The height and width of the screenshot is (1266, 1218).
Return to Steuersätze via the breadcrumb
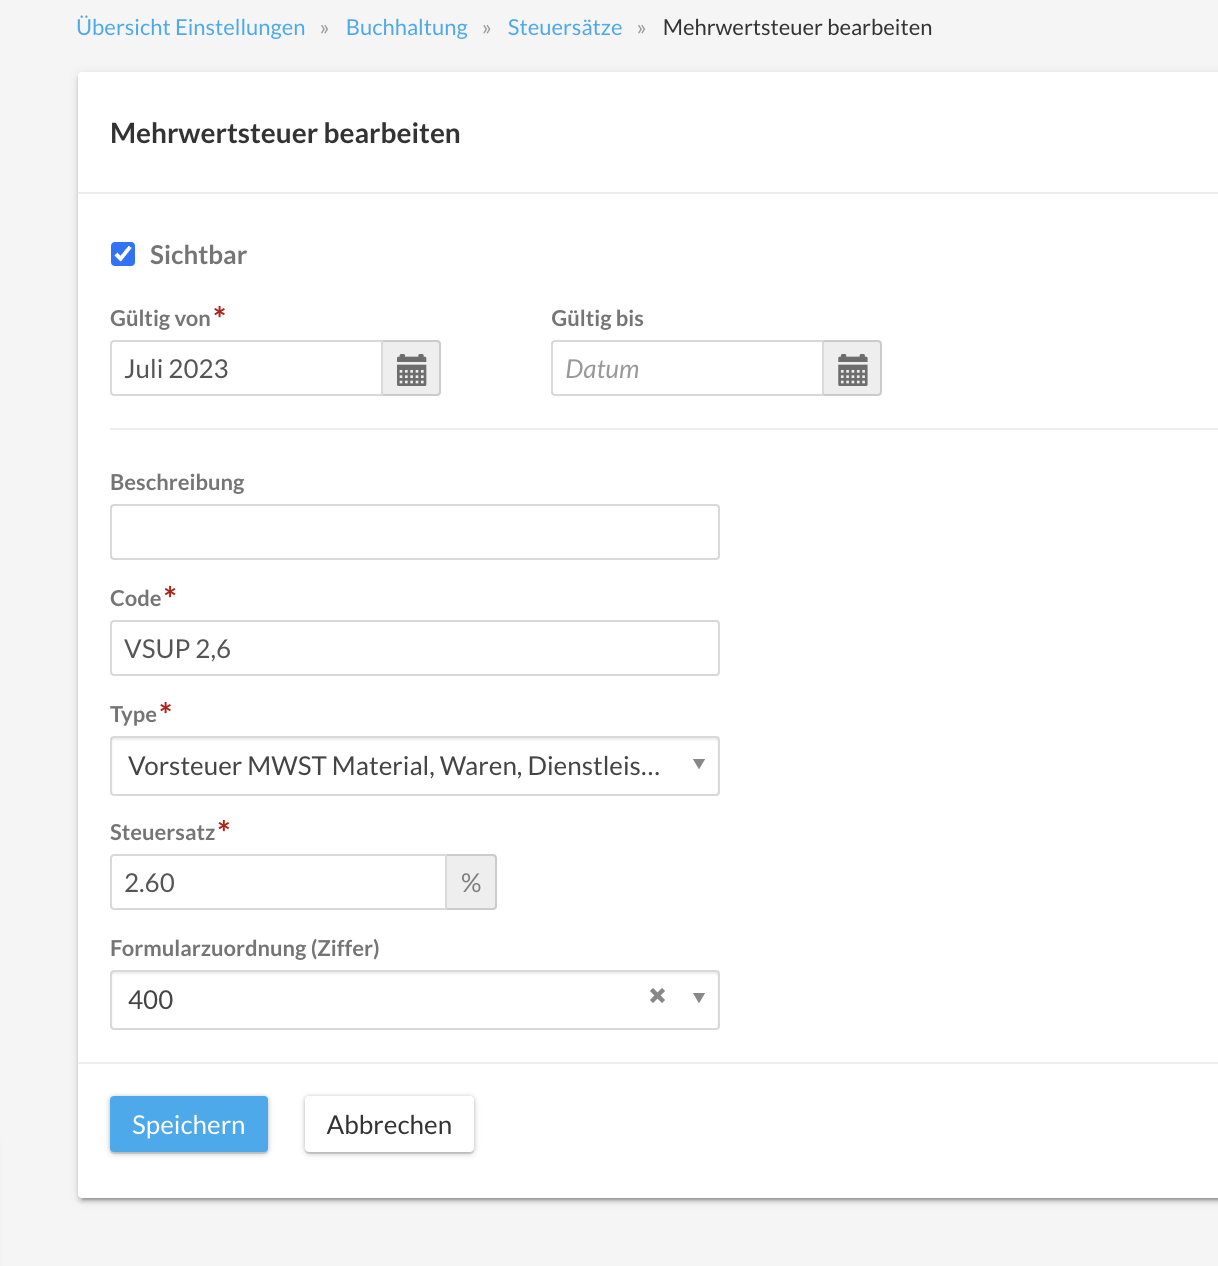564,28
